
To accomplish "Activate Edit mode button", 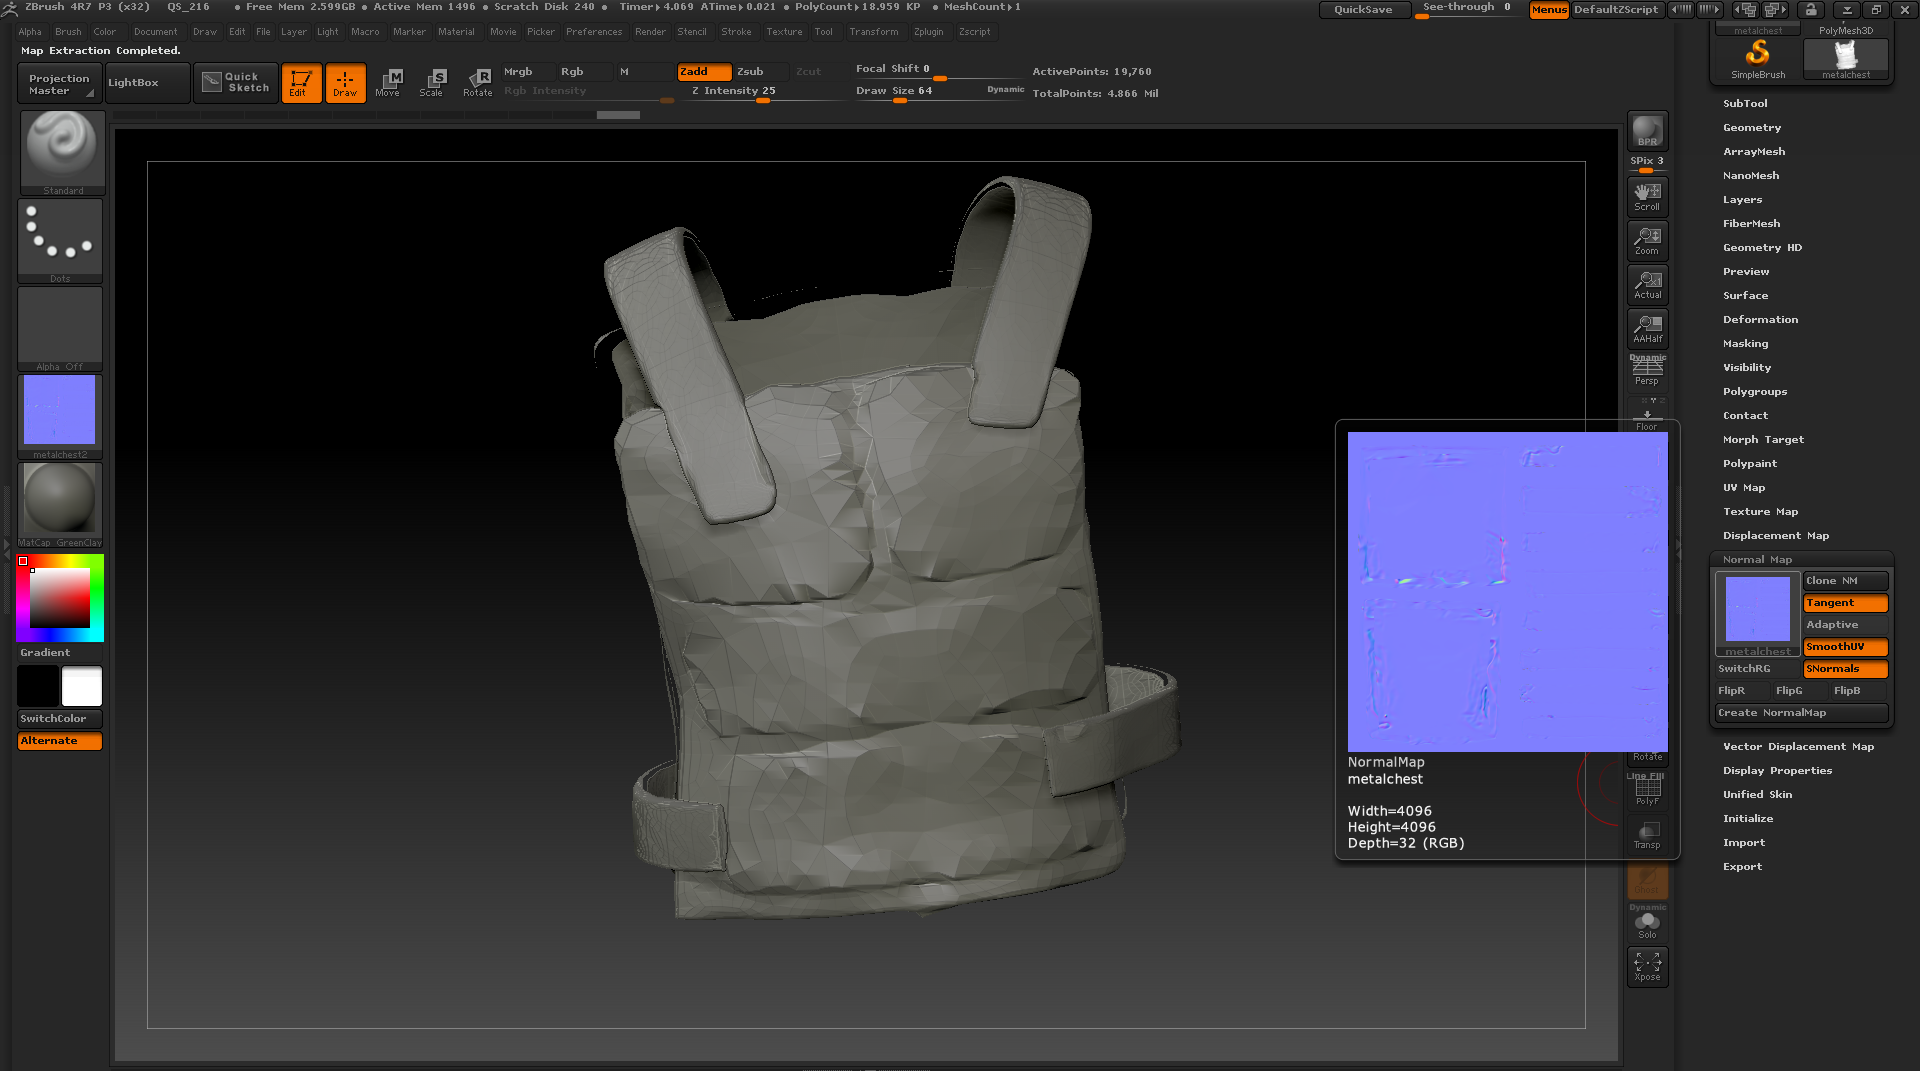I will tap(301, 83).
